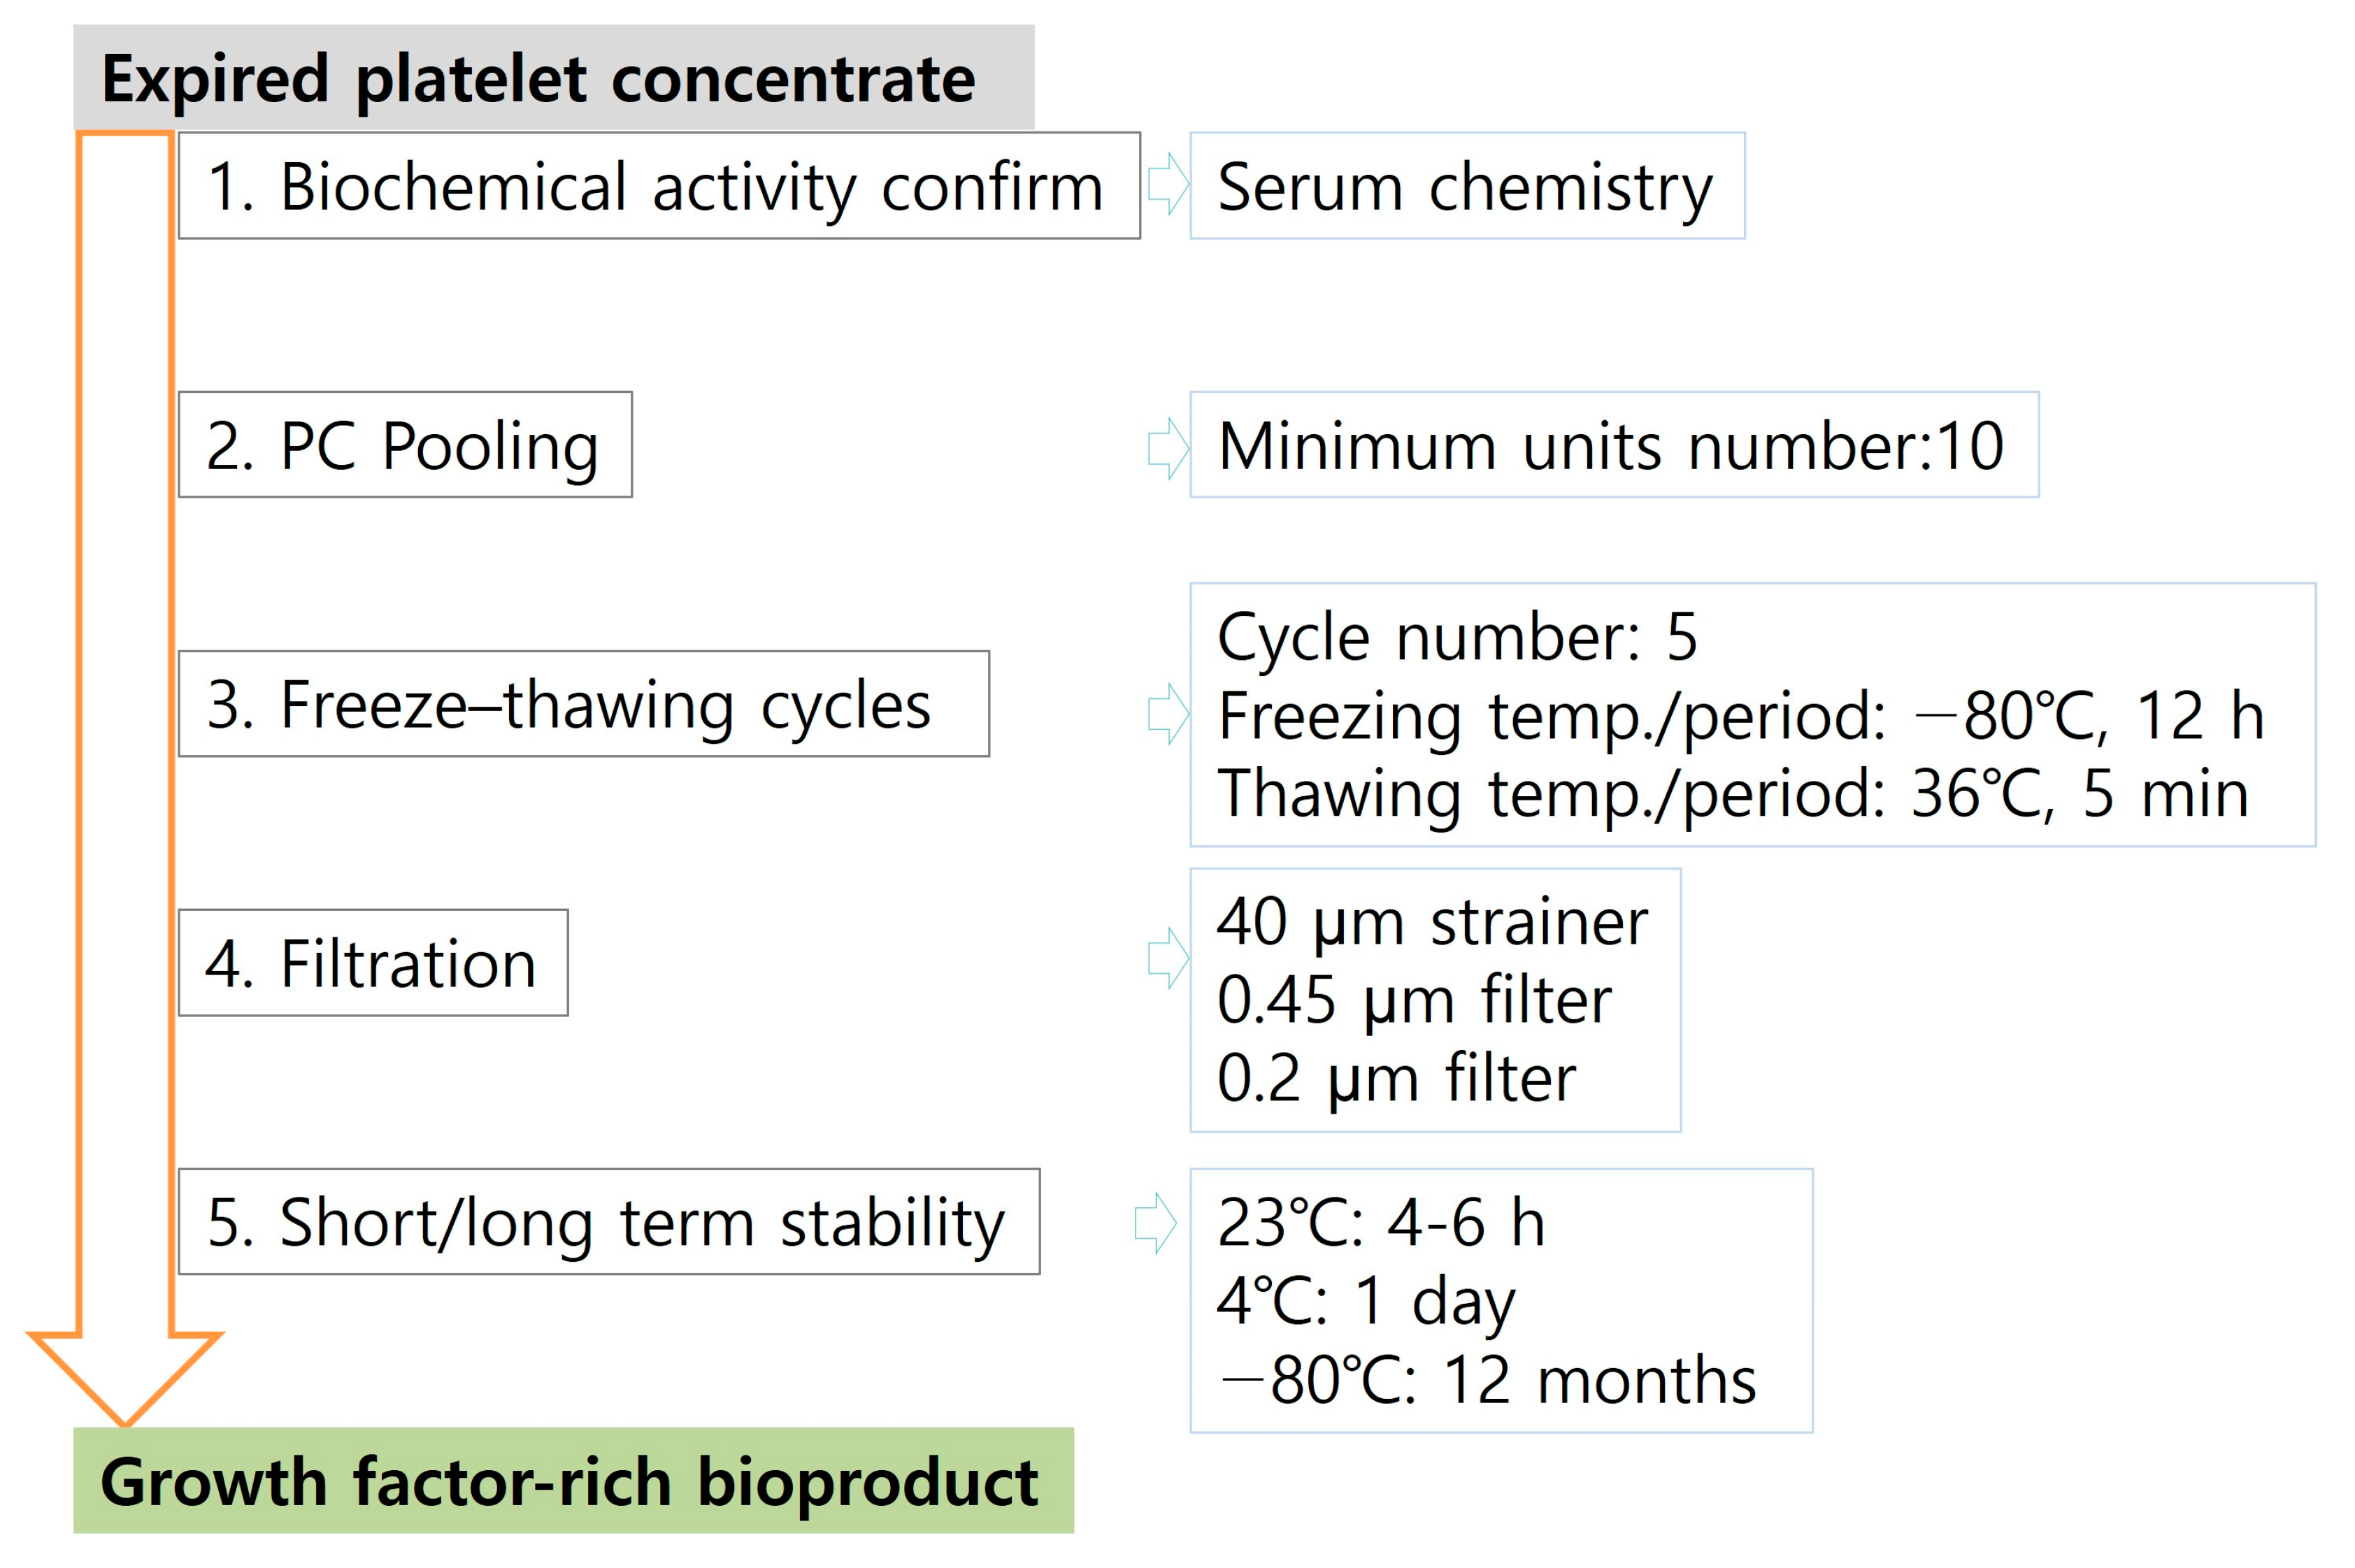2355x1568 pixels.
Task: Click the PC Pooling step box
Action: pyautogui.click(x=404, y=445)
